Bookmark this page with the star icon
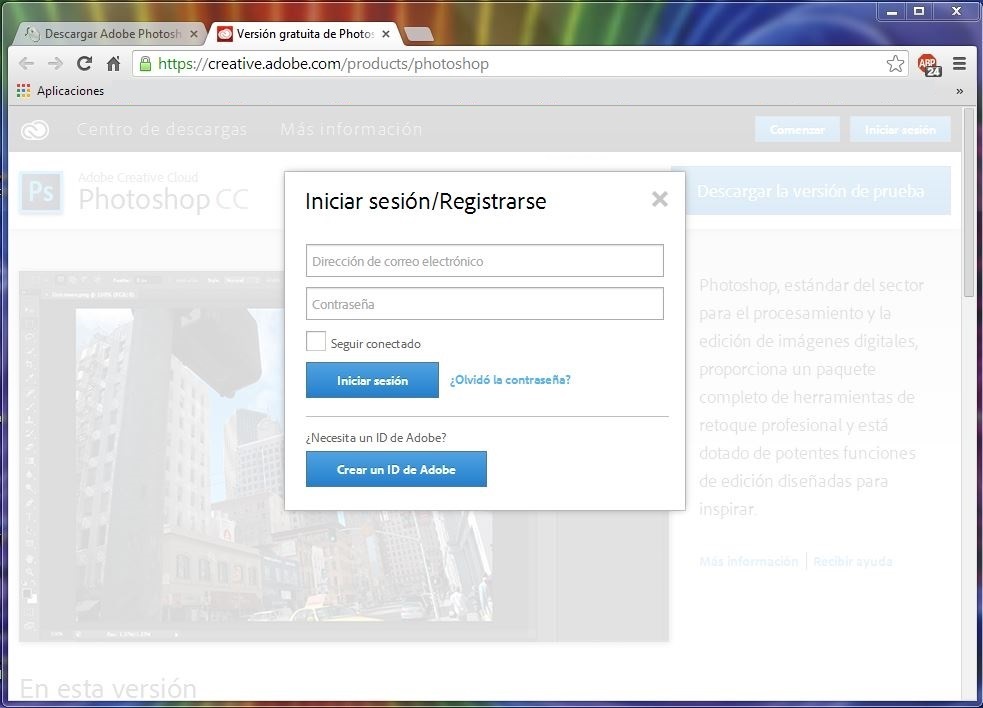This screenshot has width=983, height=708. 895,63
